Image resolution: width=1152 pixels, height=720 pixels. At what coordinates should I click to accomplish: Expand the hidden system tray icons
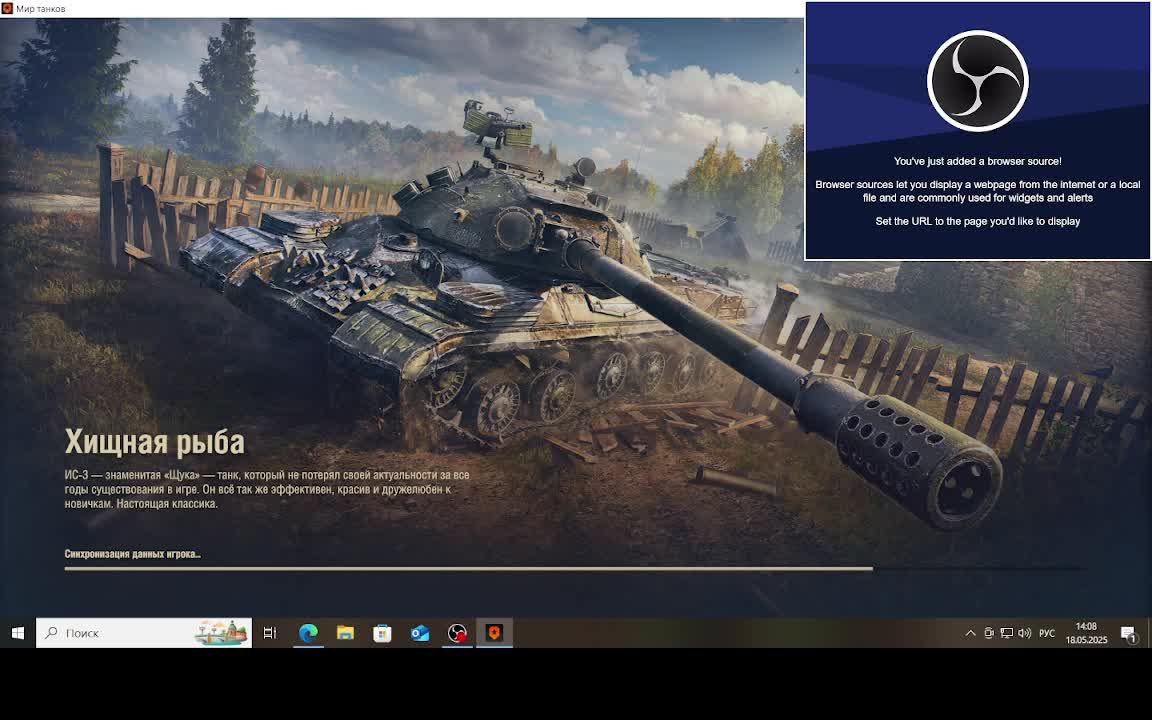click(x=971, y=633)
